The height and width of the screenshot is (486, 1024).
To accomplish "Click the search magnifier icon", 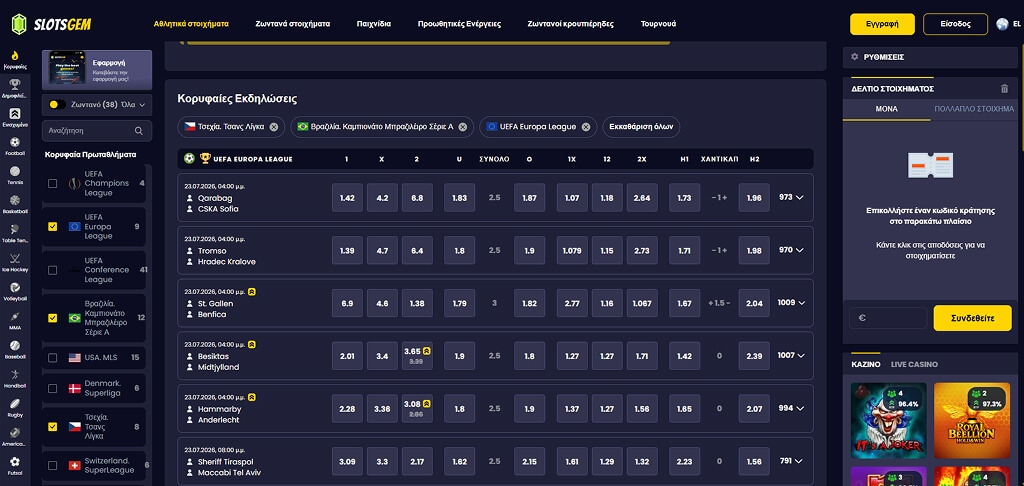I will coord(138,131).
